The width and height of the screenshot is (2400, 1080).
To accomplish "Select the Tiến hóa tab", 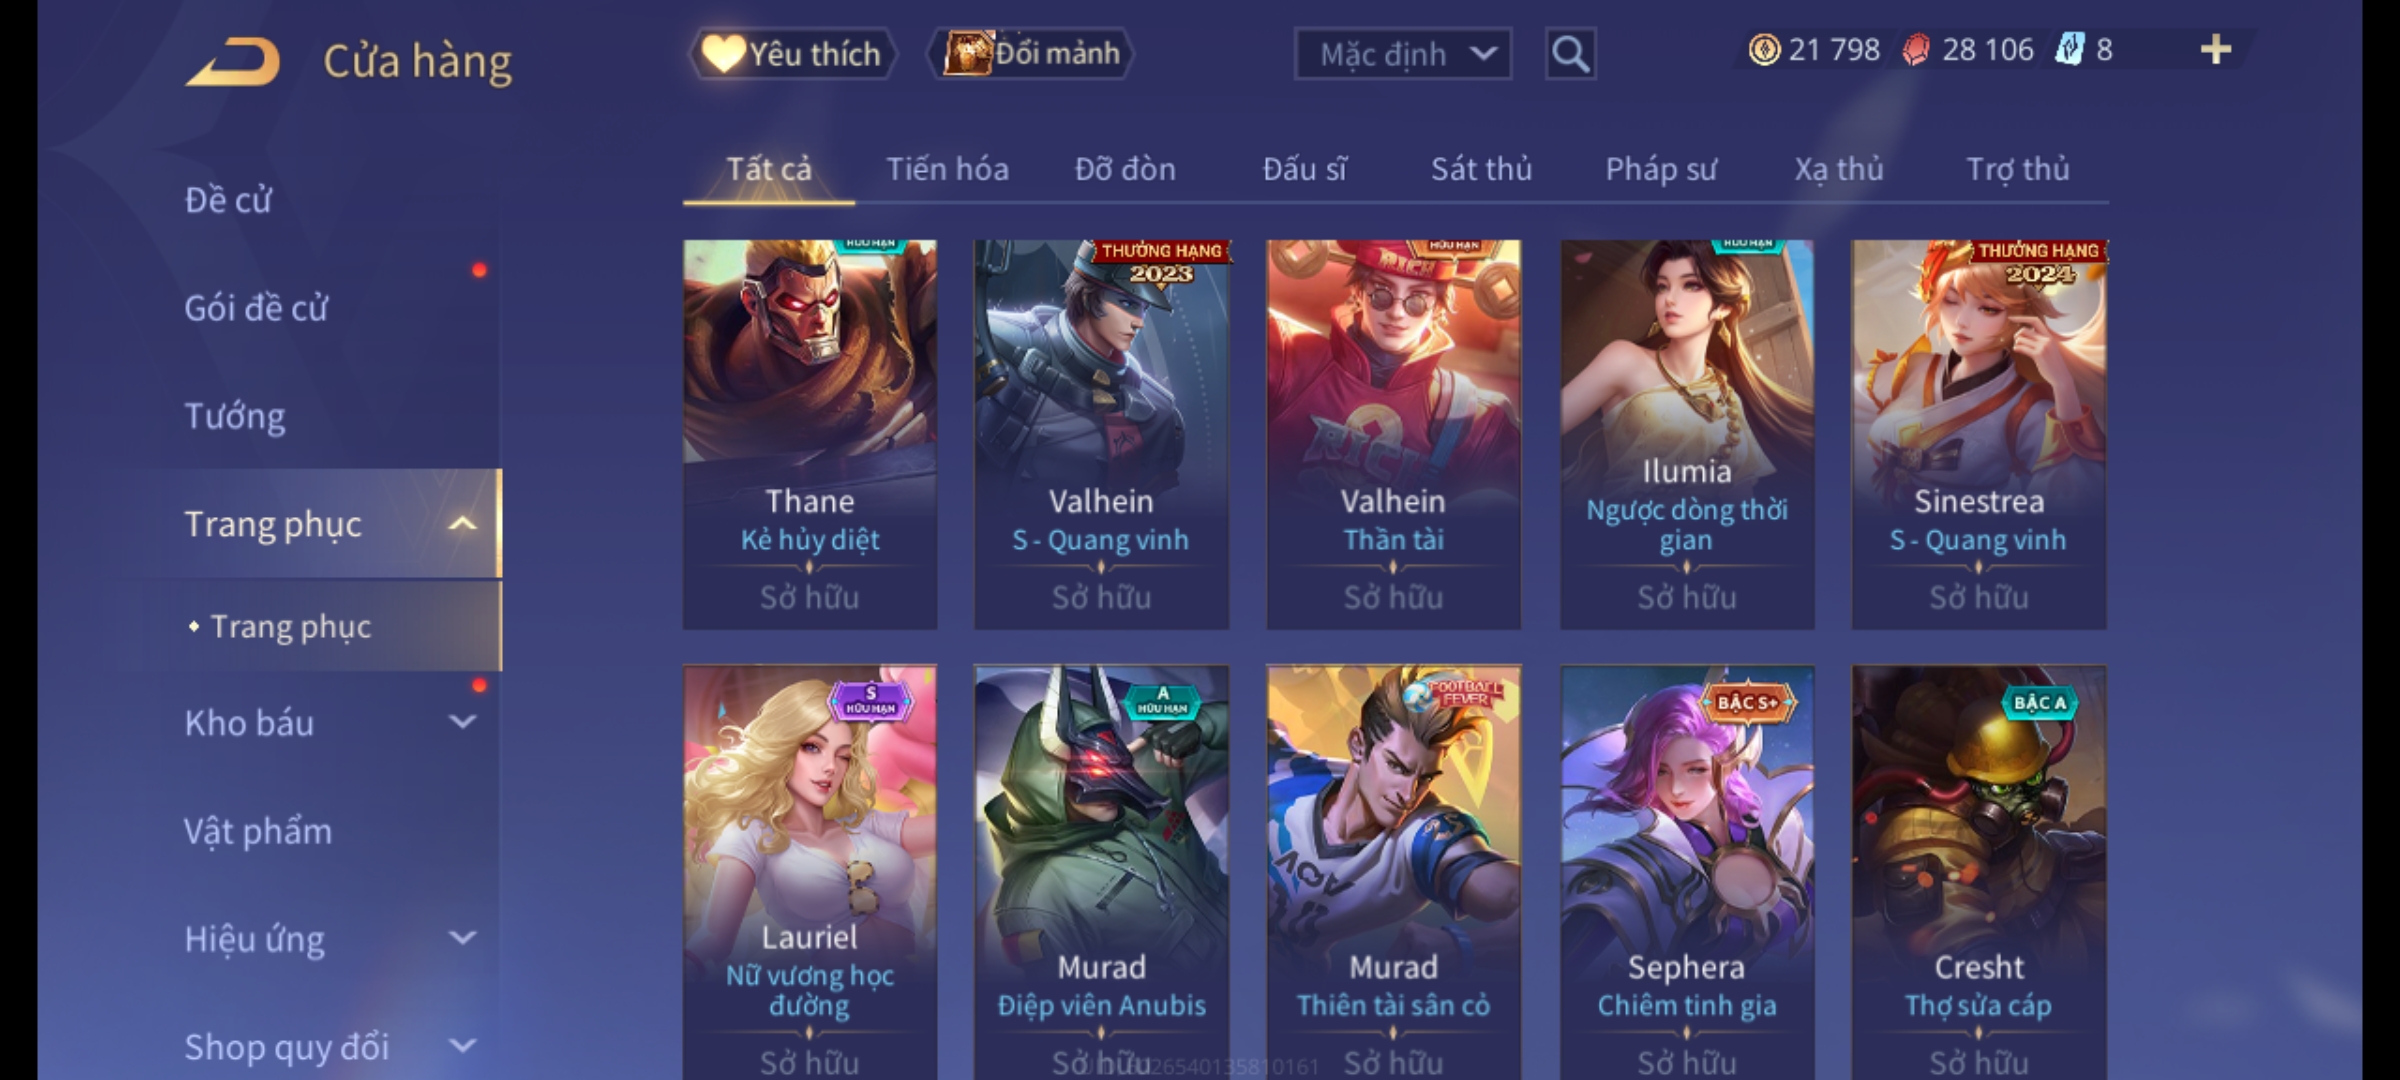I will pos(947,169).
